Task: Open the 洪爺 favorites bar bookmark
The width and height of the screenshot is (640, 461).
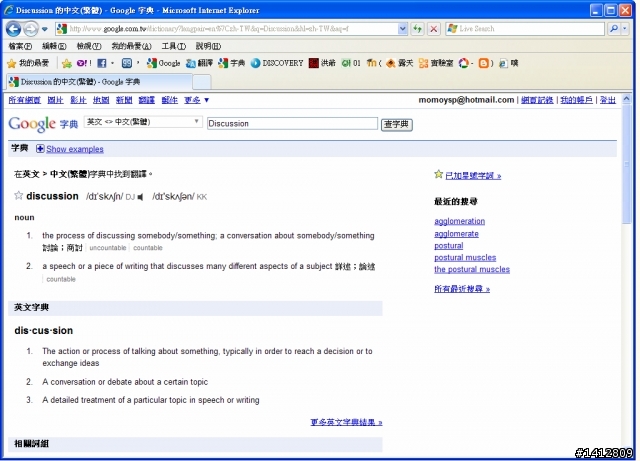Action: tap(322, 63)
